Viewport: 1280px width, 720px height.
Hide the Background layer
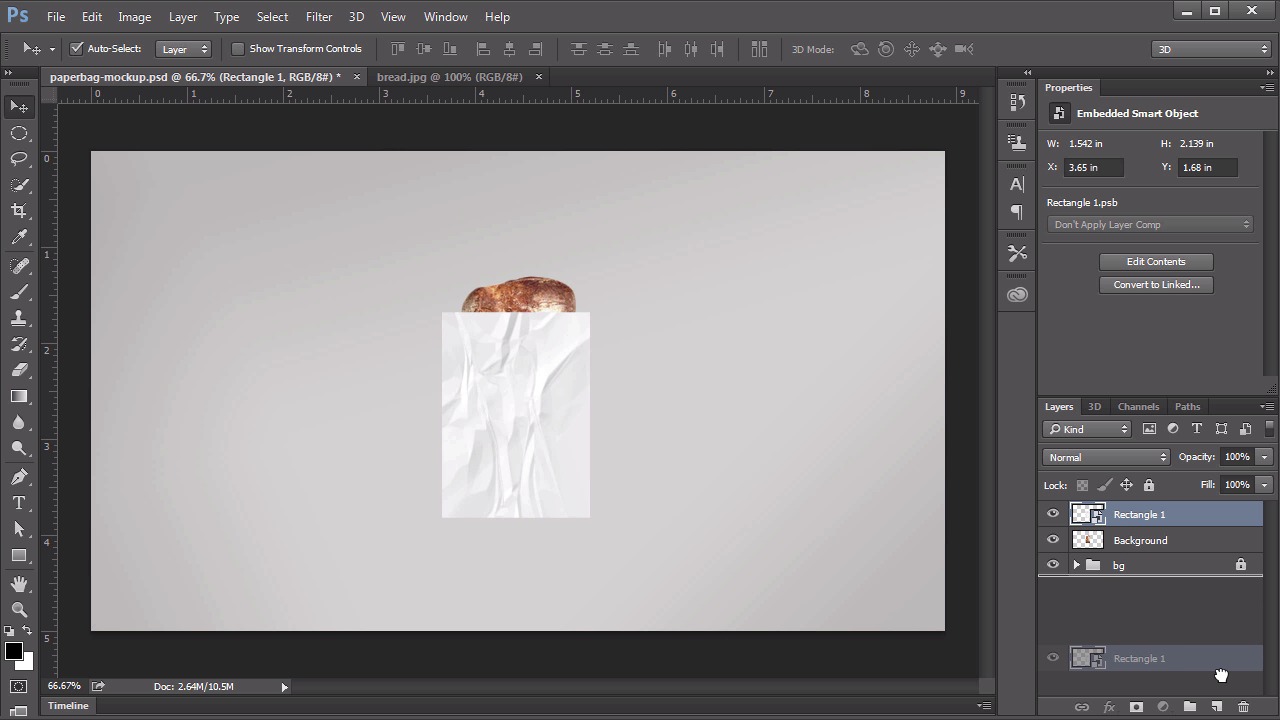[1053, 540]
